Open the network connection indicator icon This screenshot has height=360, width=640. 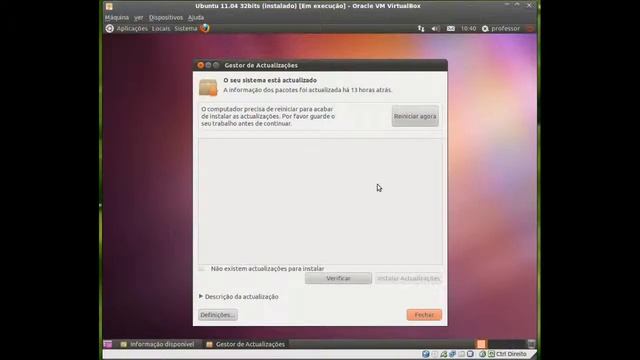pos(421,29)
